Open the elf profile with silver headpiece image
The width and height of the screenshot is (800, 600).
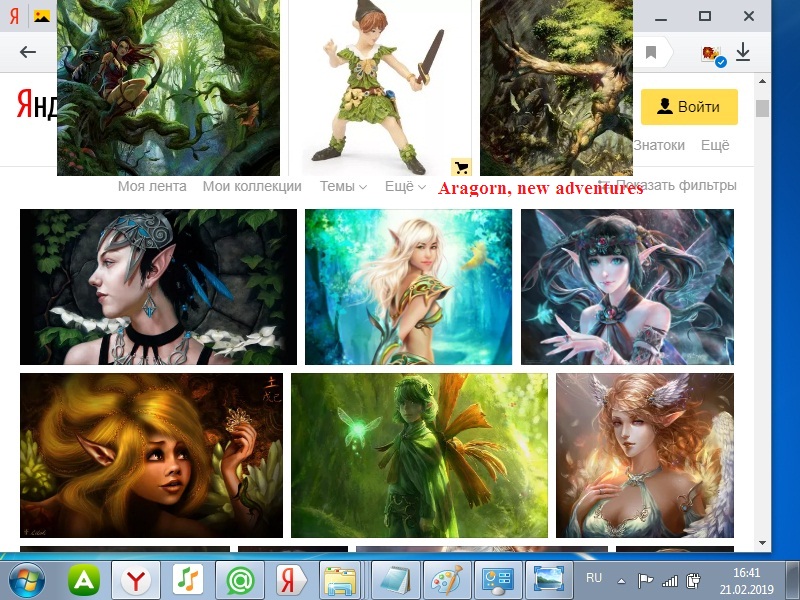coord(158,287)
